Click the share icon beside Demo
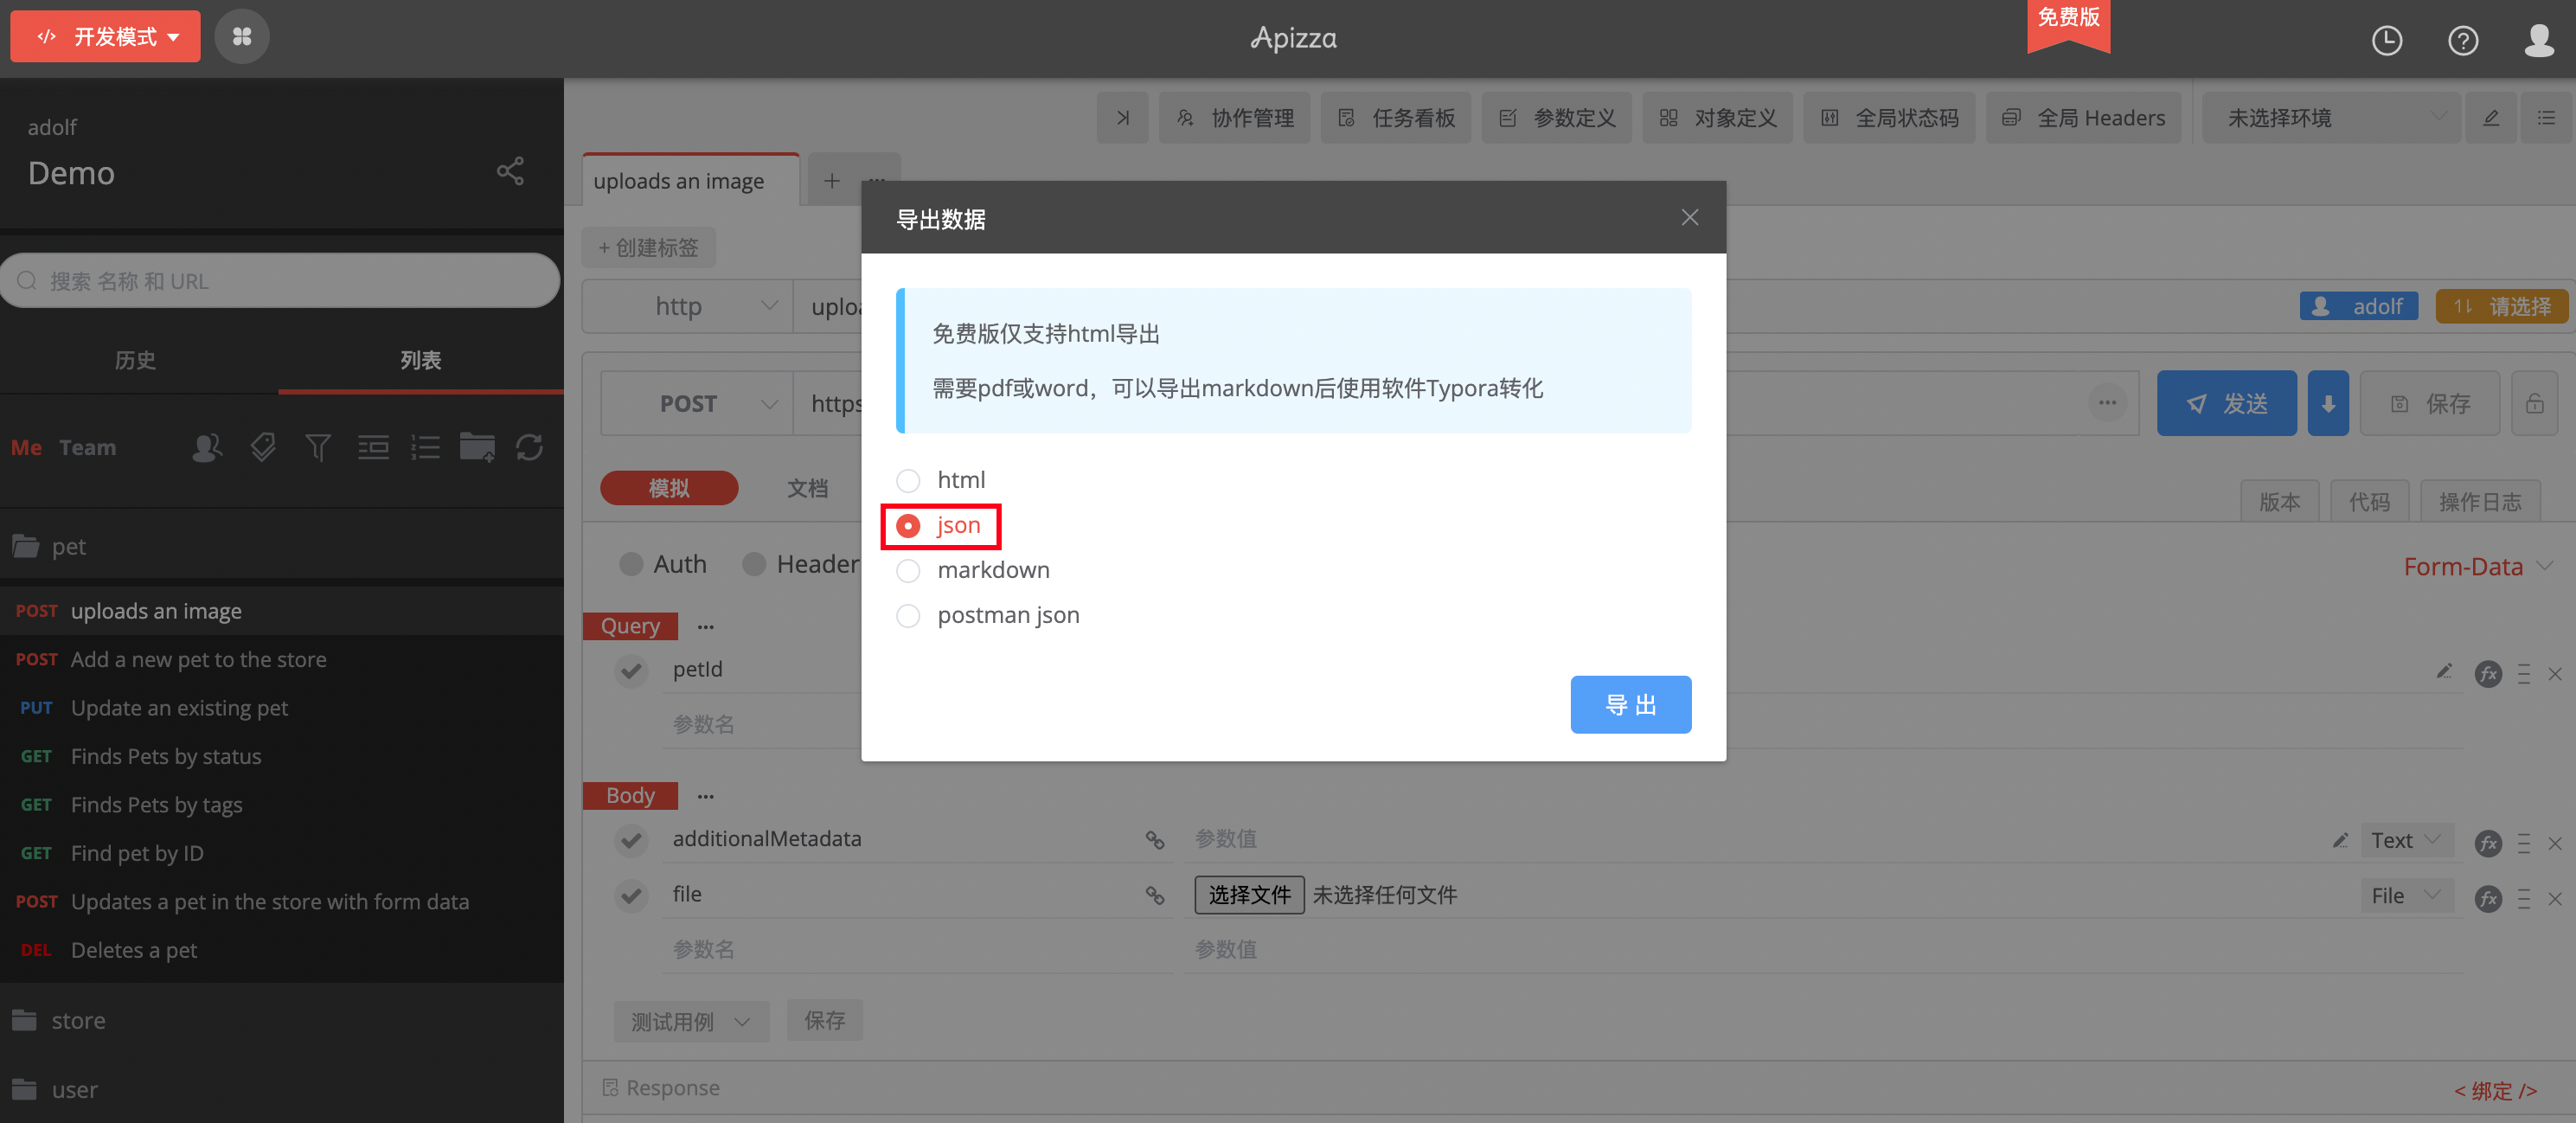Image resolution: width=2576 pixels, height=1123 pixels. coord(510,171)
